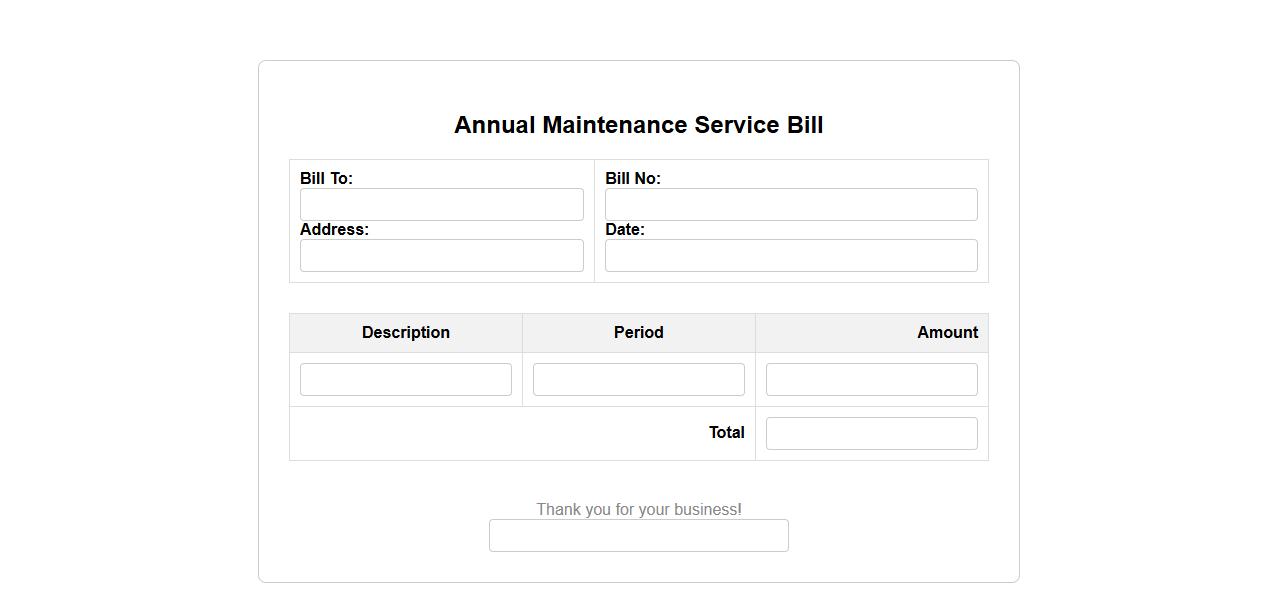Screen dimensions: 1278x601
Task: Select the Amount column header
Action: point(946,332)
